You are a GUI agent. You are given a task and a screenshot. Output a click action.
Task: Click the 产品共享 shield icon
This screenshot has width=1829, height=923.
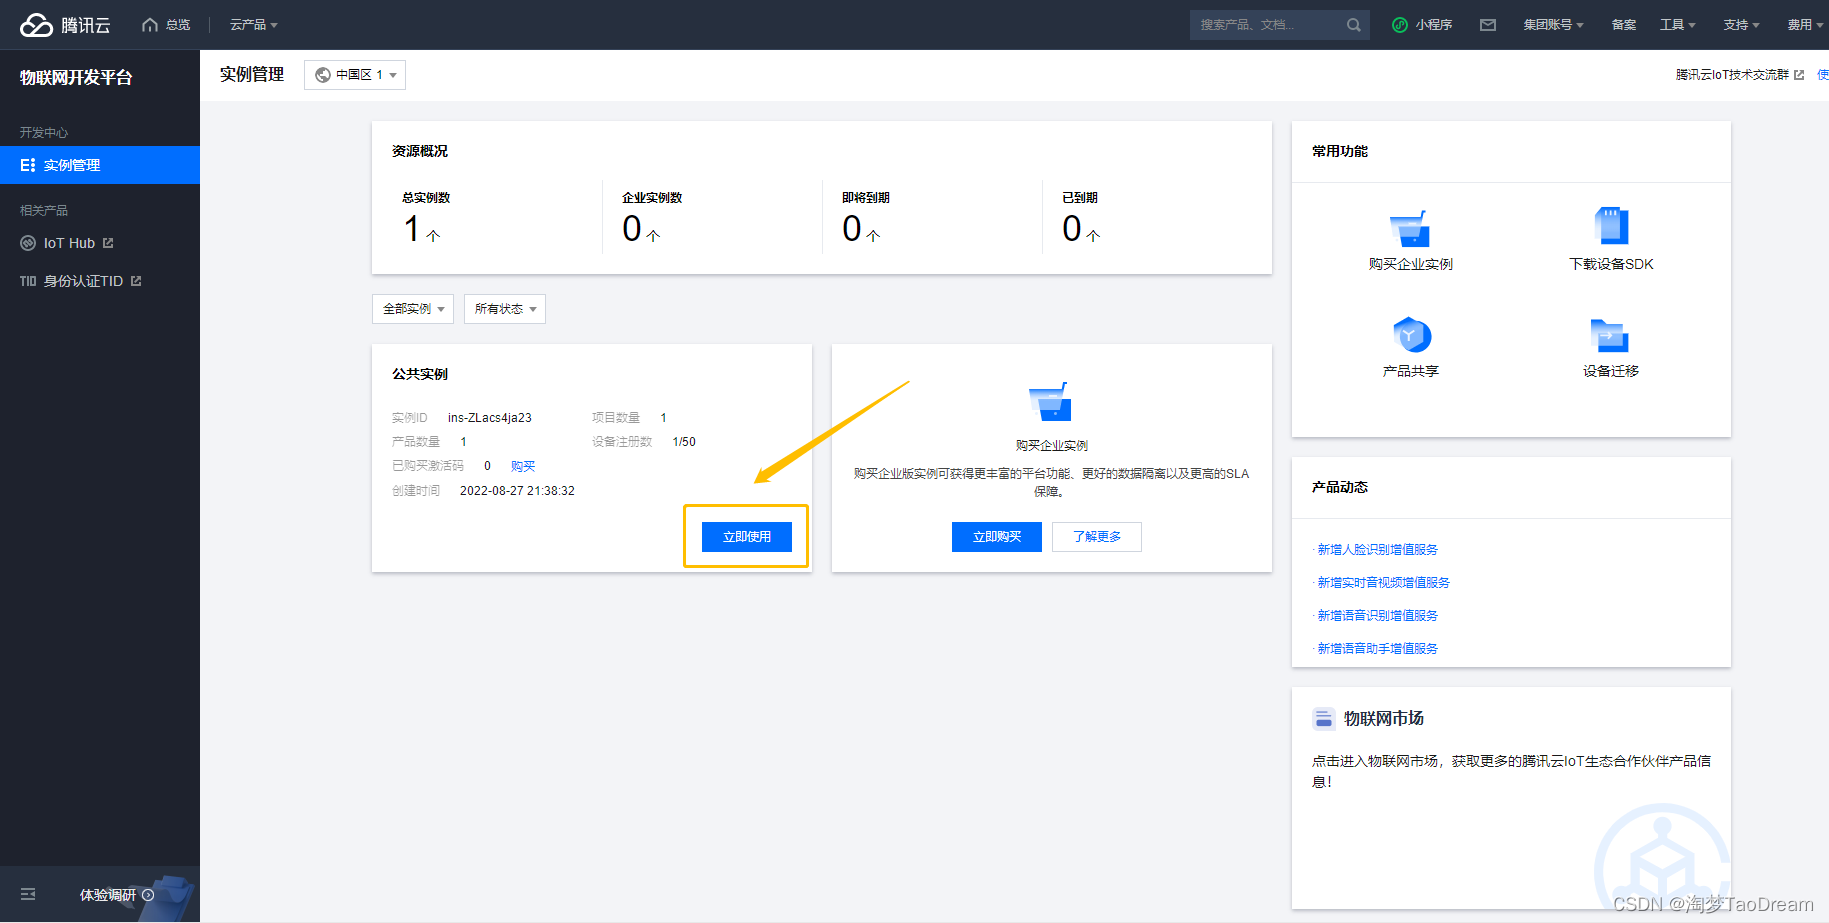tap(1411, 335)
